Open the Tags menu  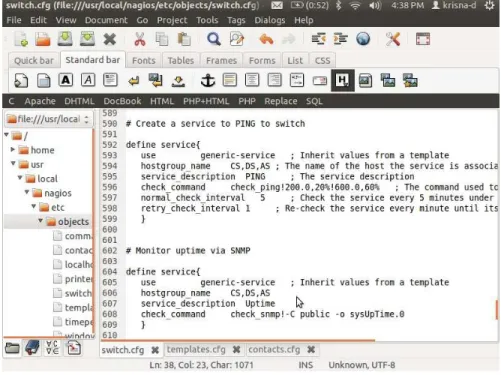(x=236, y=20)
